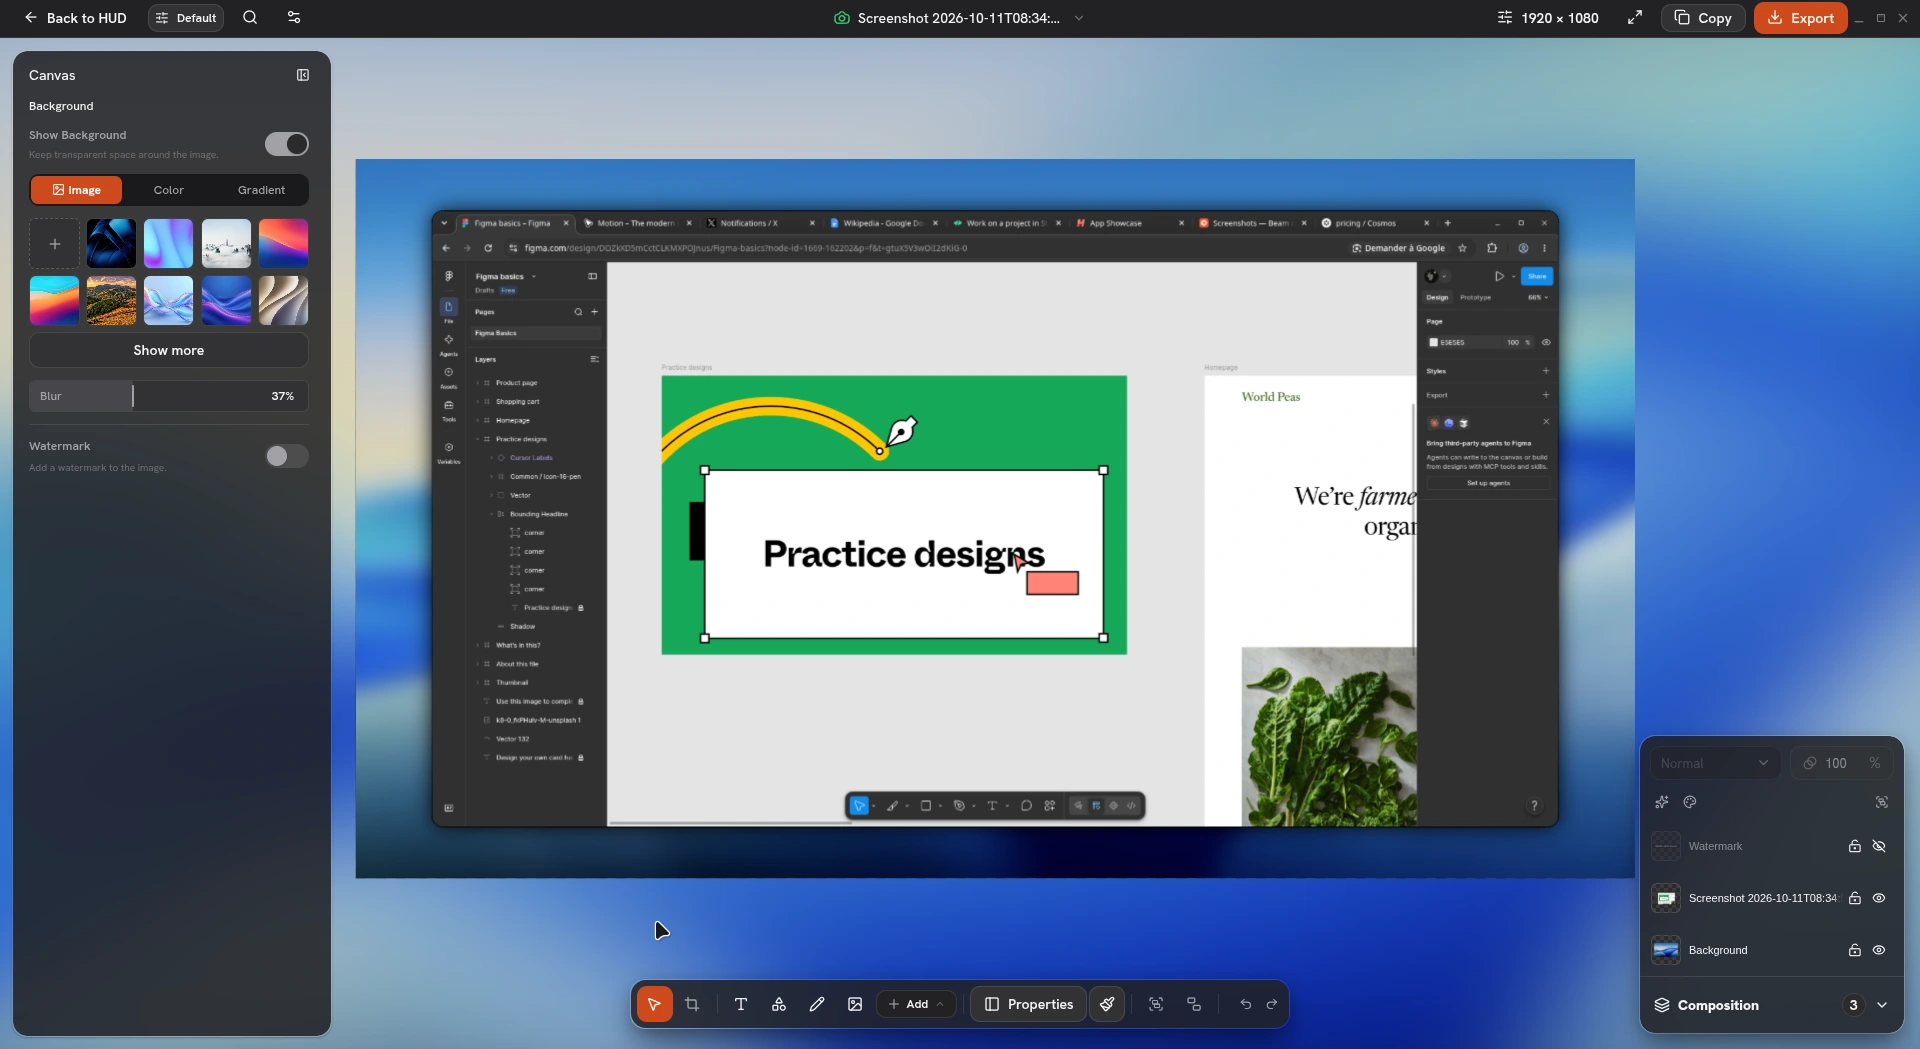Screen dimensions: 1920x1049
Task: Open search from the top bar
Action: coord(250,18)
